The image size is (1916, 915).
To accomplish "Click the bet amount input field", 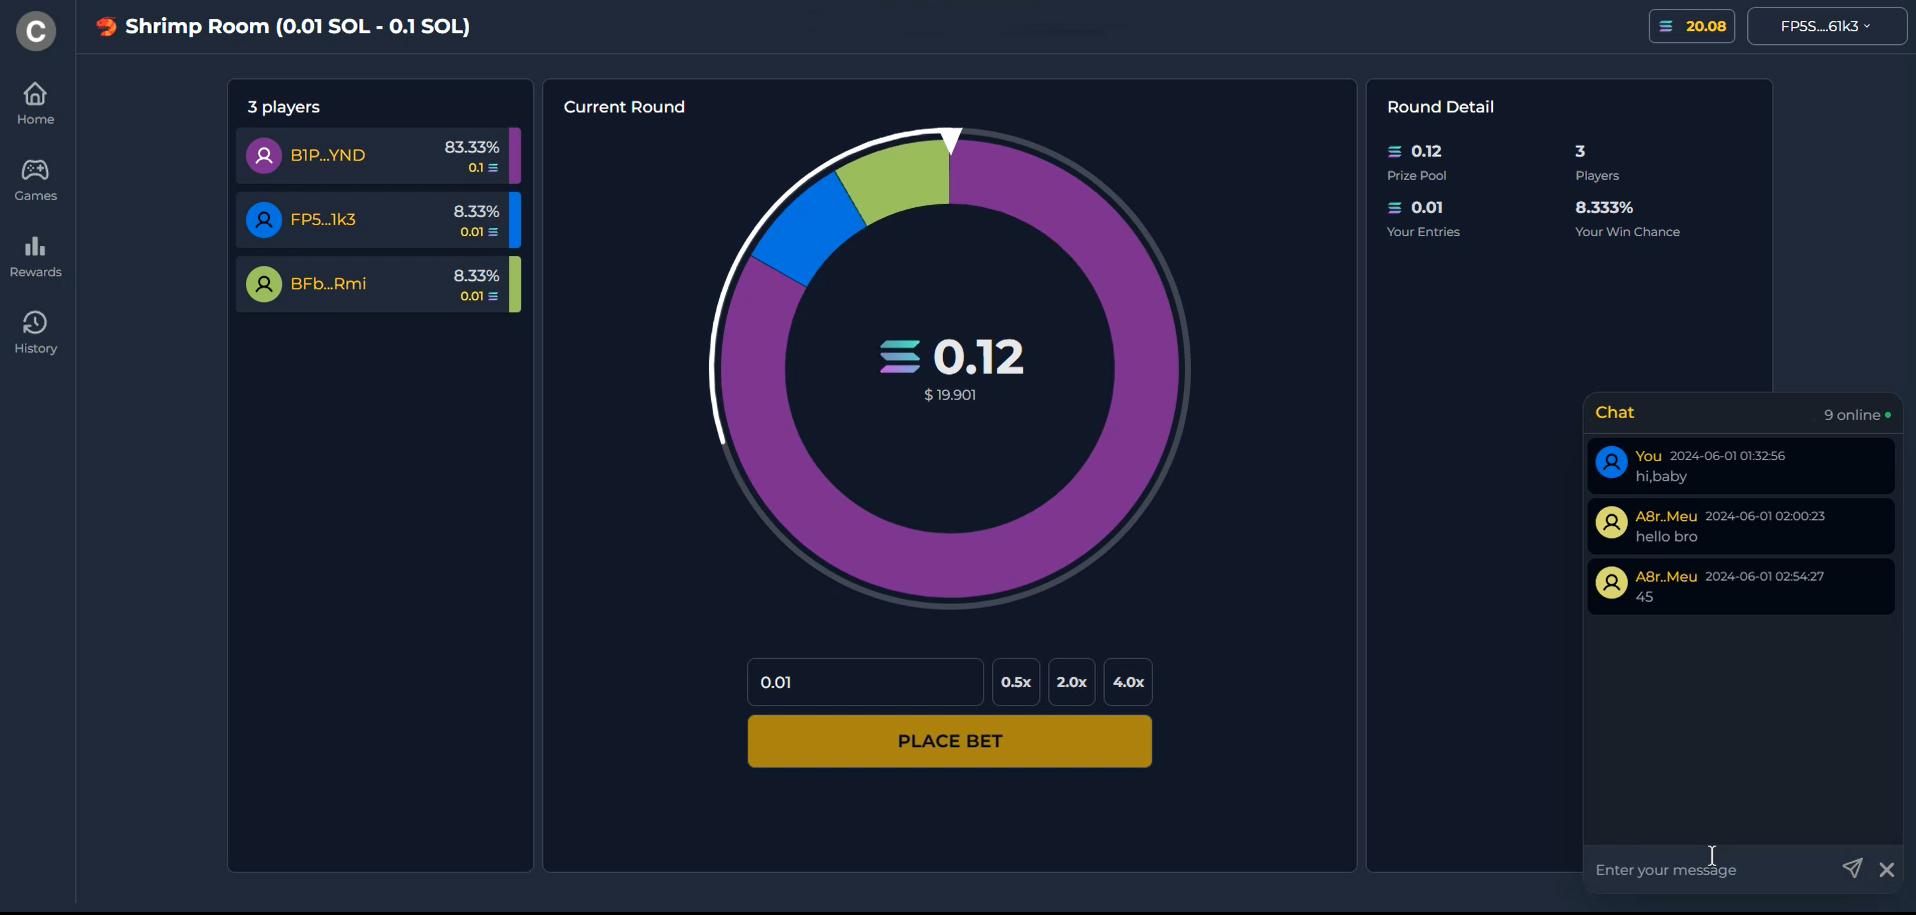I will pyautogui.click(x=864, y=682).
